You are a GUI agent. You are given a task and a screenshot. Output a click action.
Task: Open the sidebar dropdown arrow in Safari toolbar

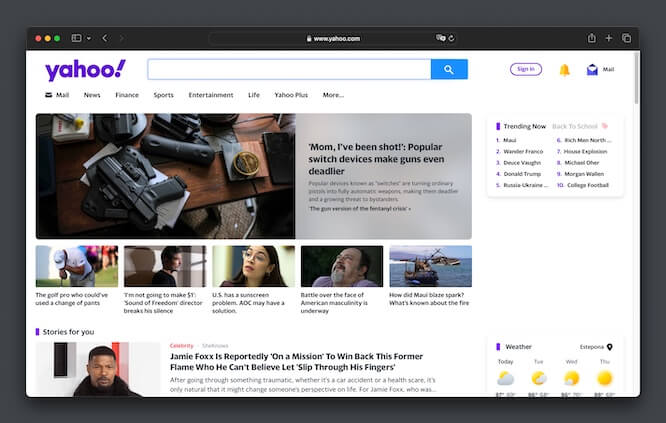tap(89, 38)
